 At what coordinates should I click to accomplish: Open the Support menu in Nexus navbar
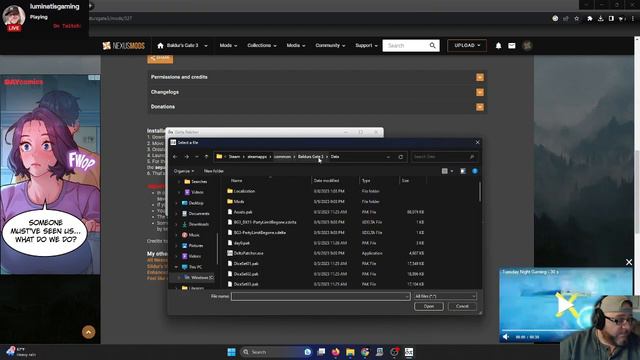[x=366, y=46]
